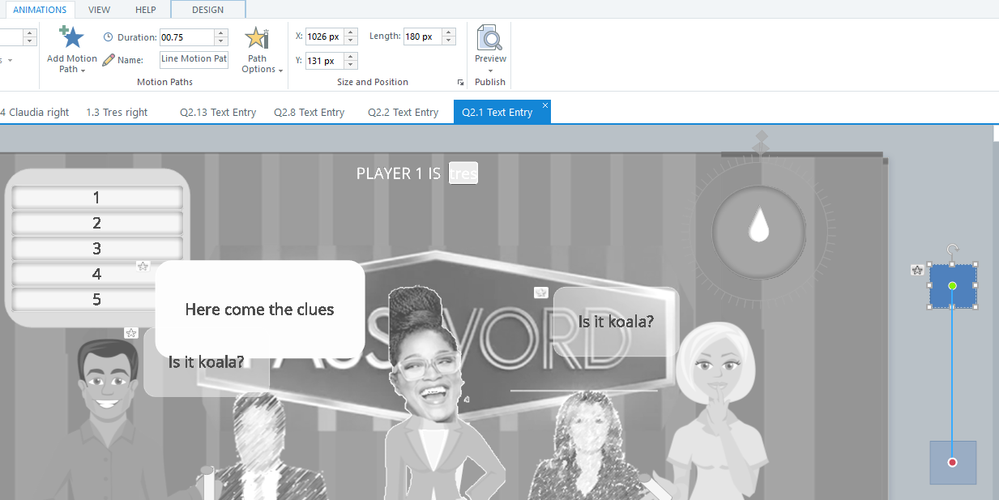The image size is (999, 500).
Task: Click the faded rectangle at the path end
Action: pyautogui.click(x=952, y=462)
